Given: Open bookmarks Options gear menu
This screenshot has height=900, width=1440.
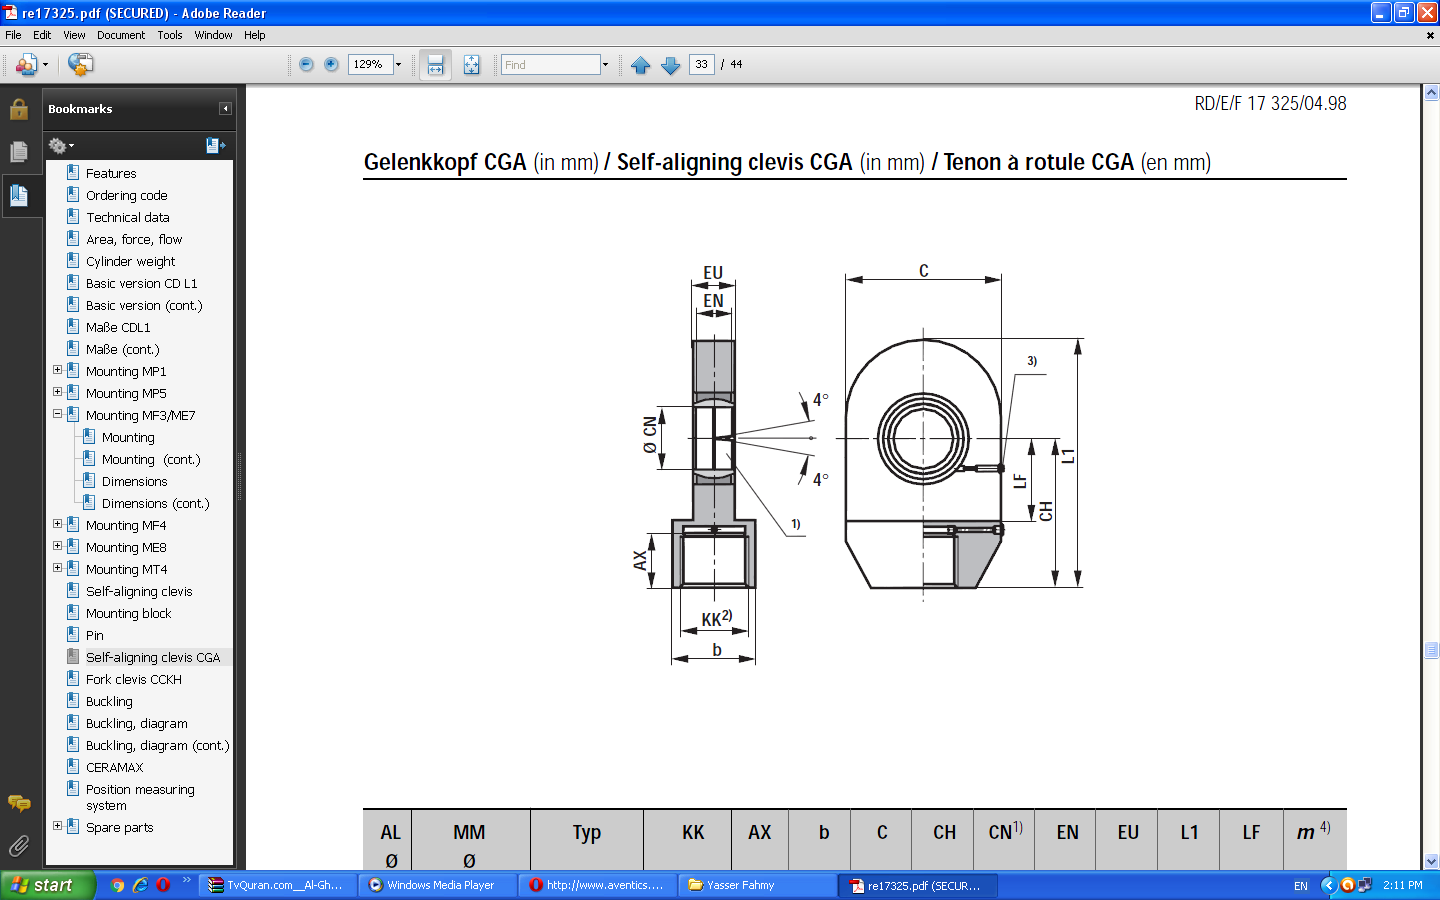Looking at the screenshot, I should 61,146.
